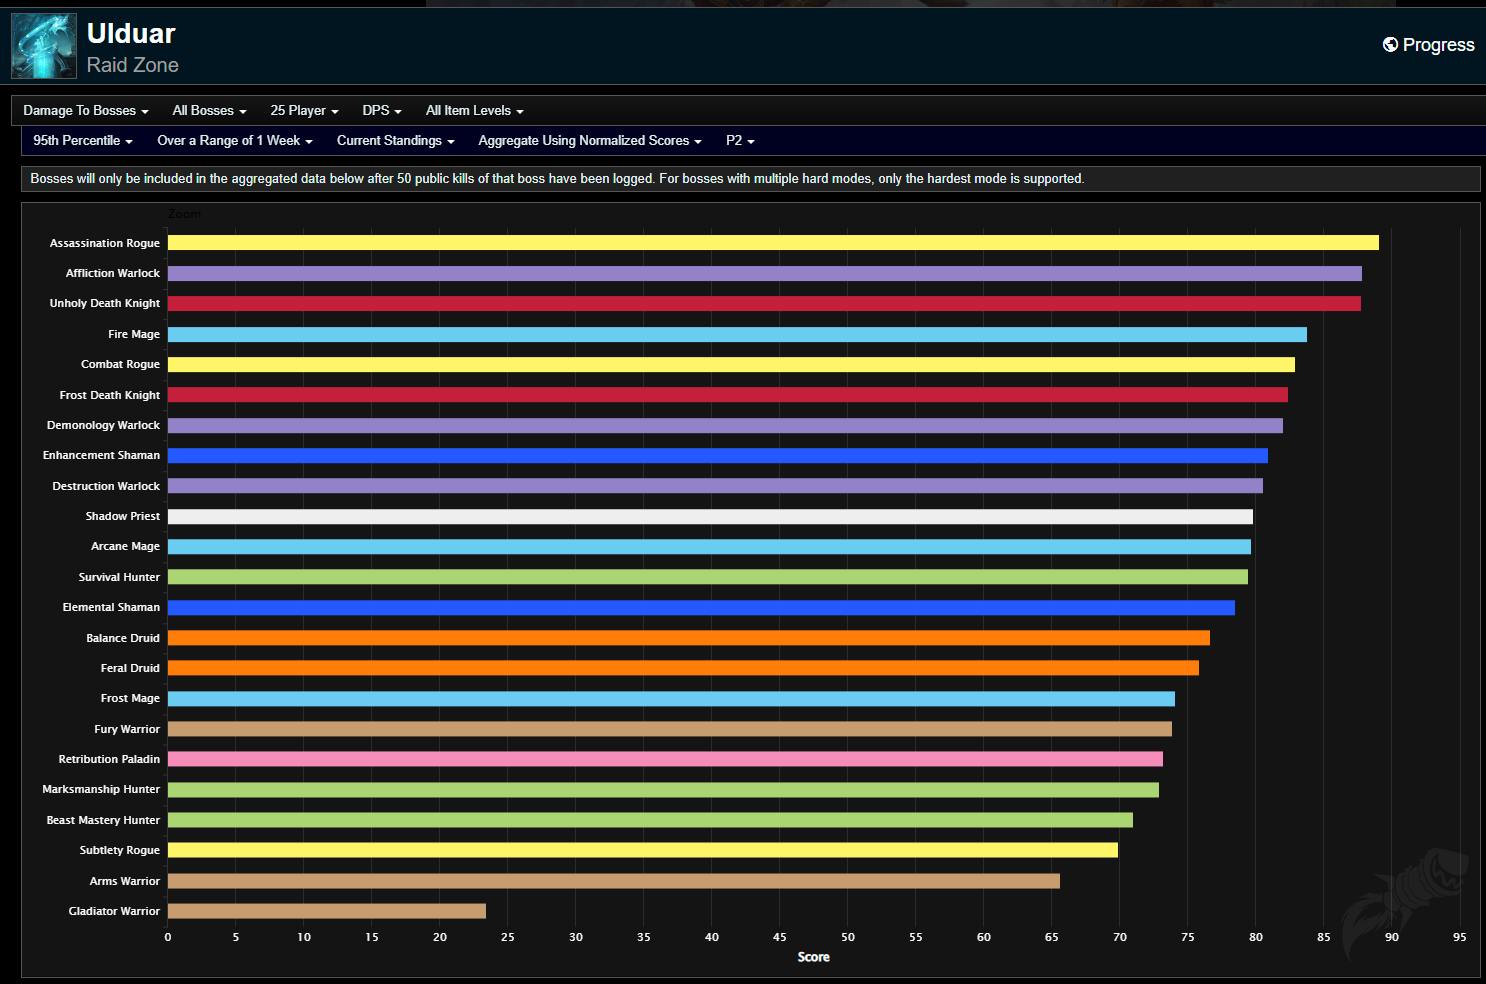Click the Fire Mage axis label
The width and height of the screenshot is (1486, 984).
[x=134, y=334]
